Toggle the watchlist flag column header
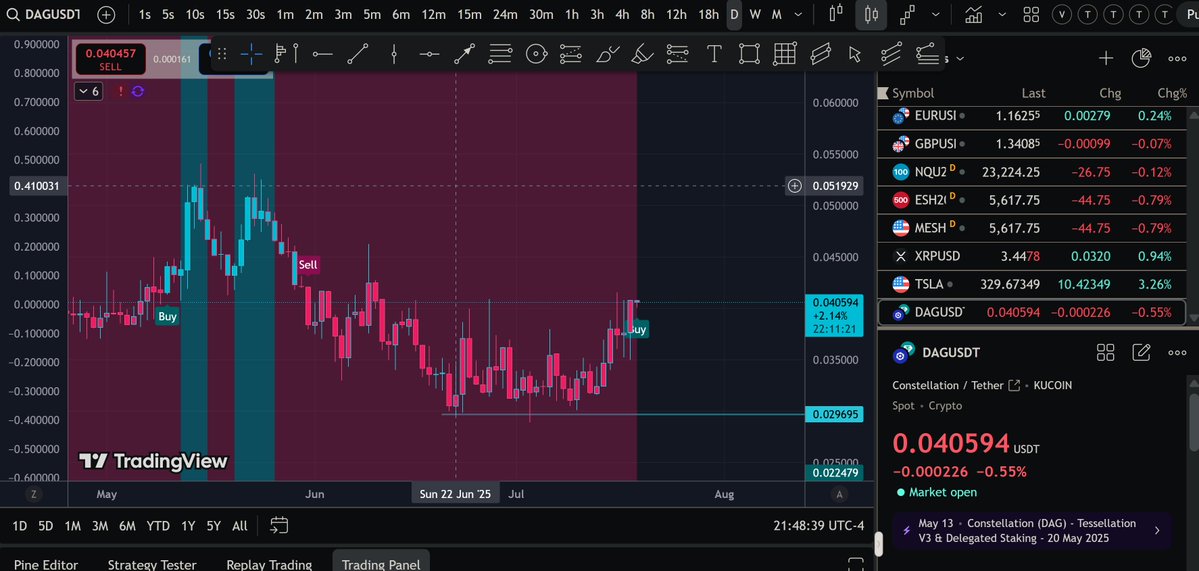 pos(885,93)
